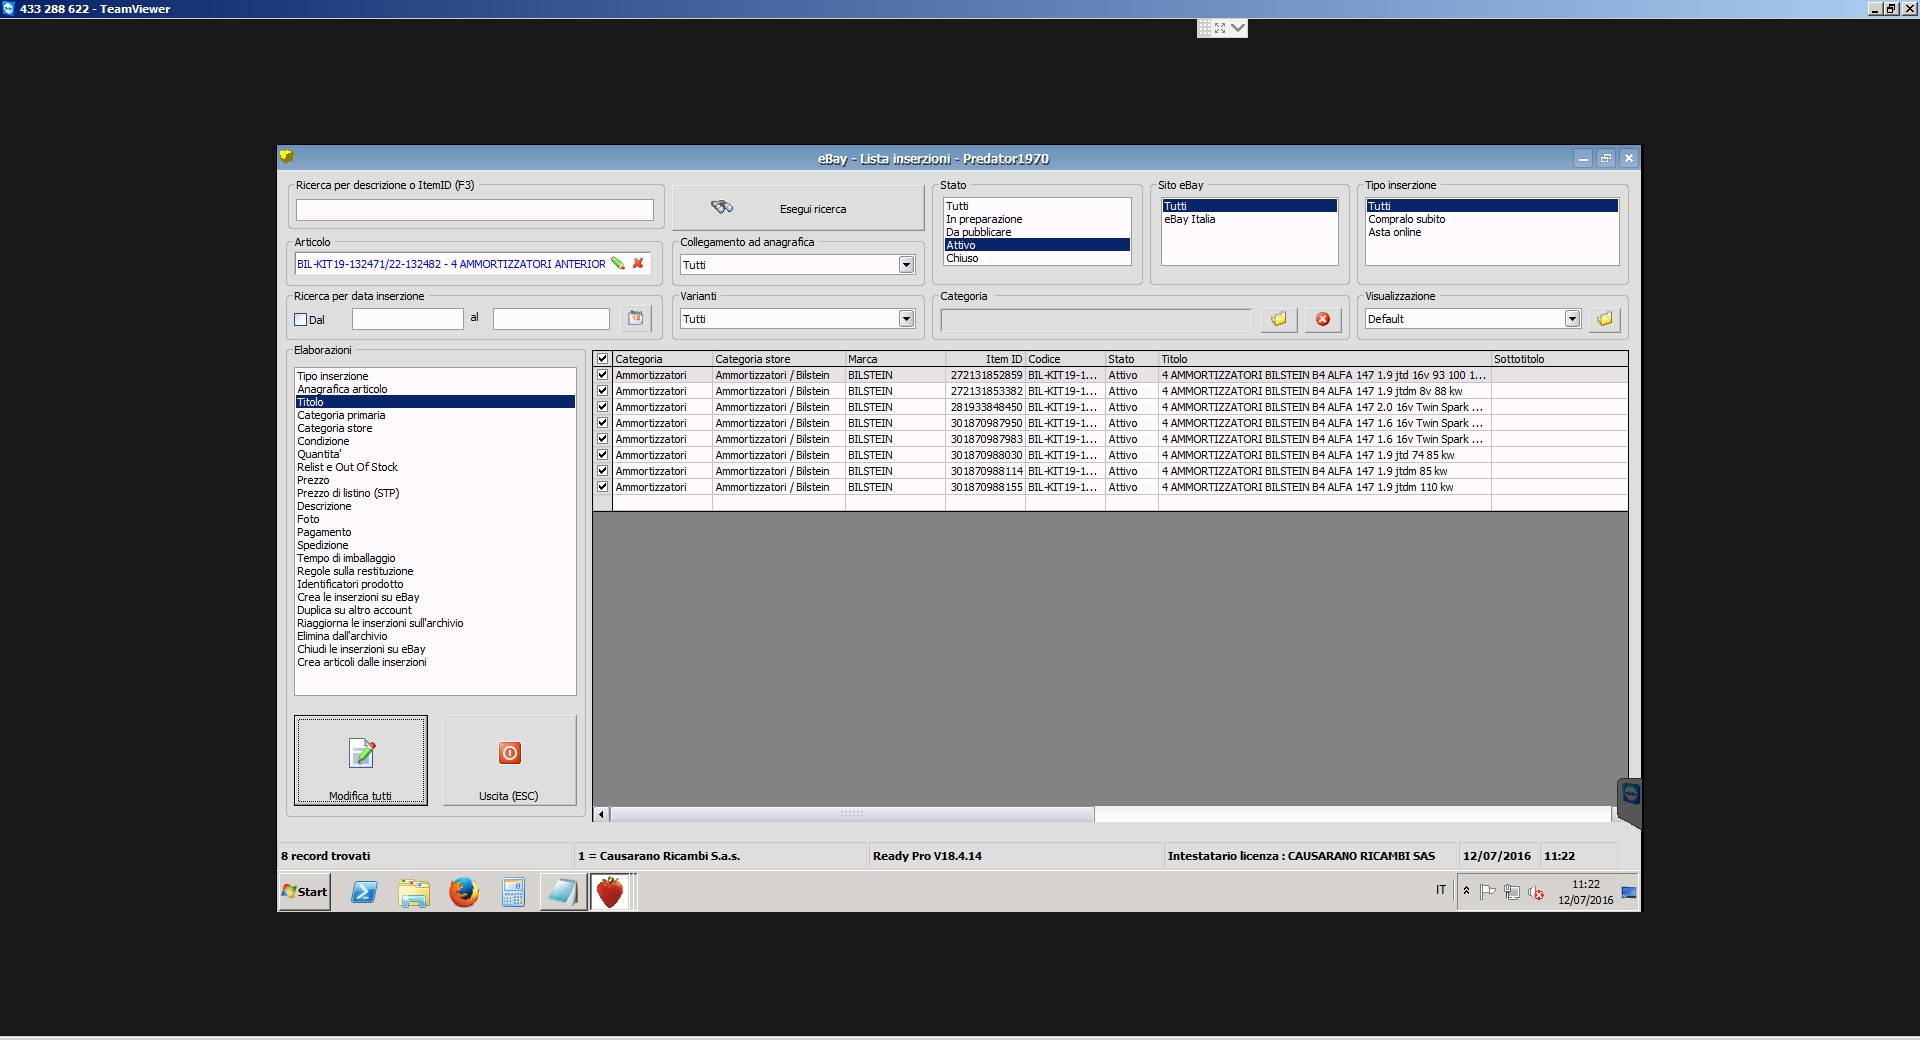This screenshot has width=1920, height=1040.
Task: Uncheck the first listing row checkbox
Action: click(603, 375)
